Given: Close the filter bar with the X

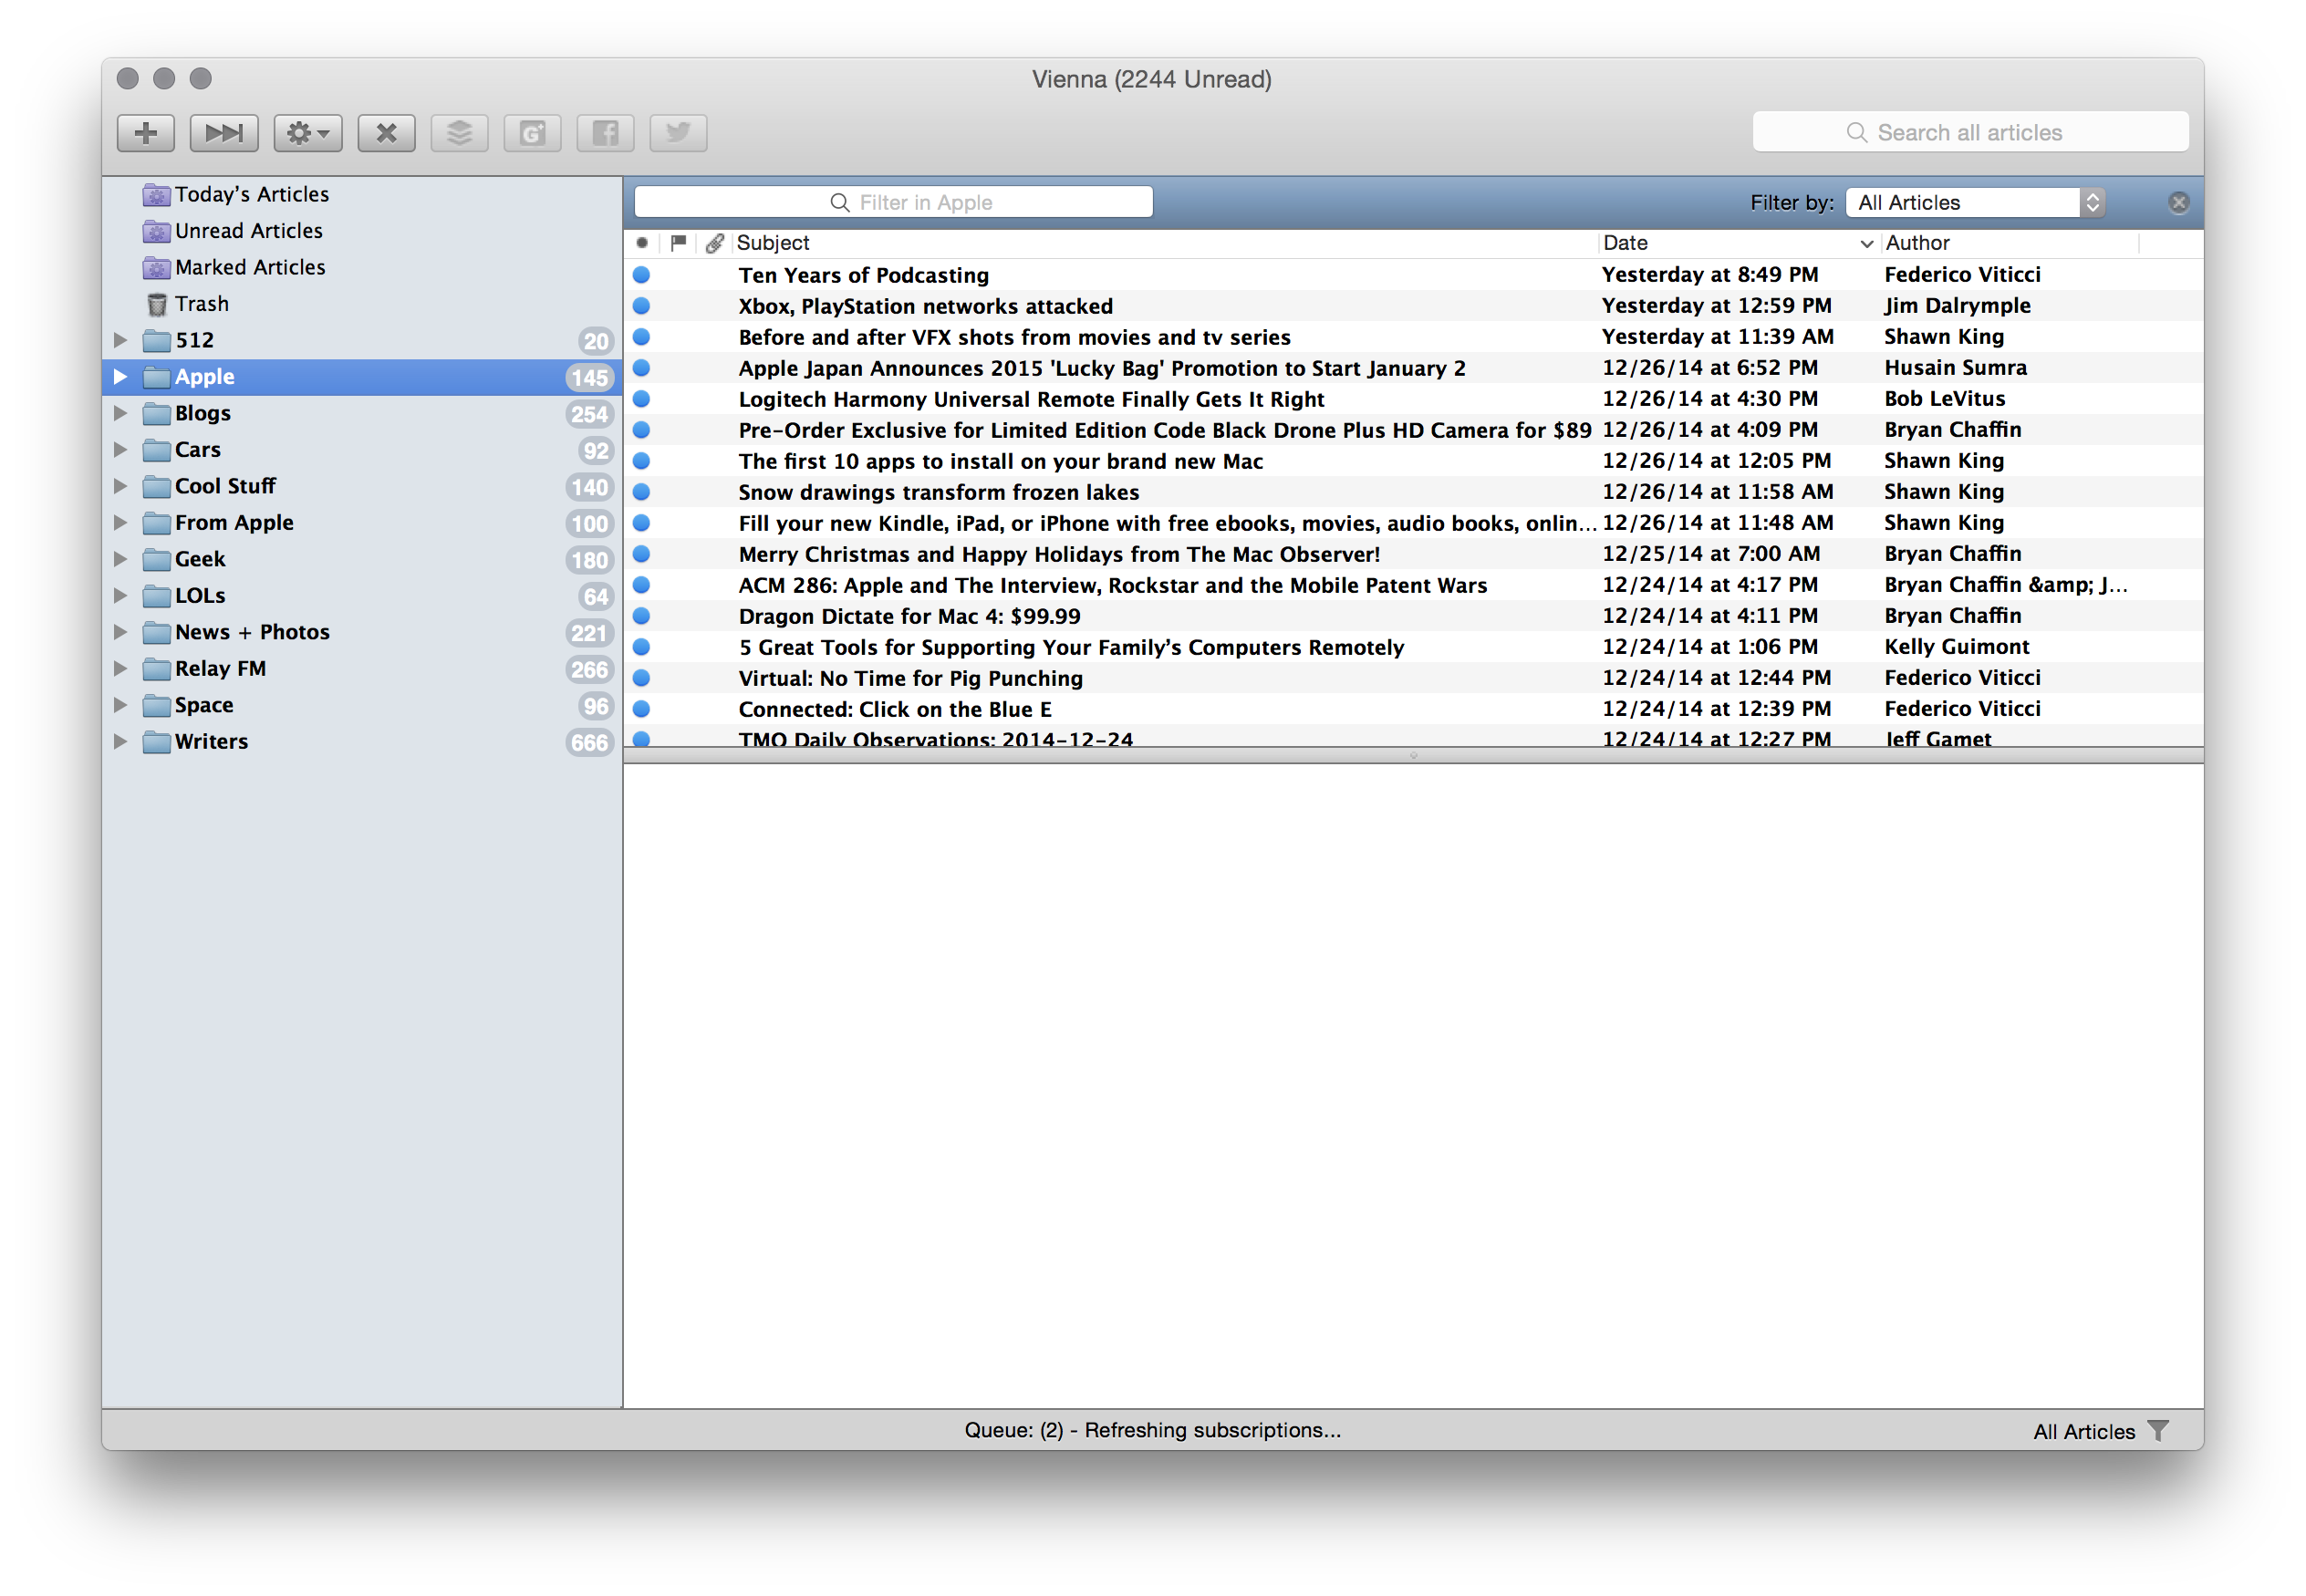Looking at the screenshot, I should 2178,203.
